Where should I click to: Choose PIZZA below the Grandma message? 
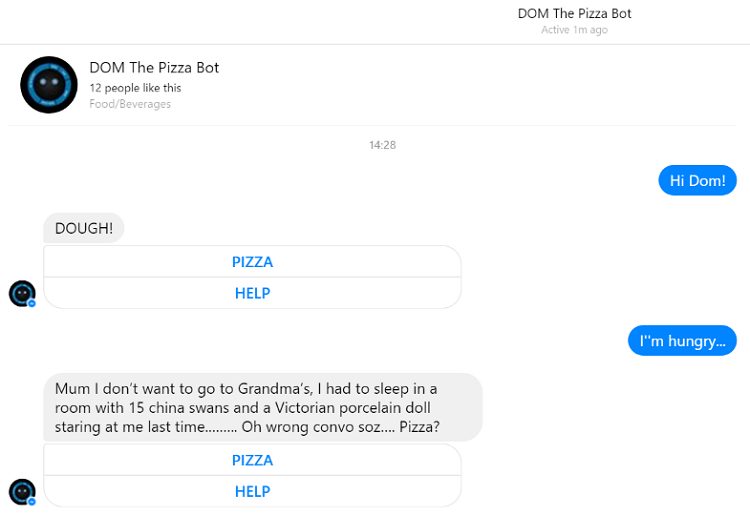click(x=252, y=460)
